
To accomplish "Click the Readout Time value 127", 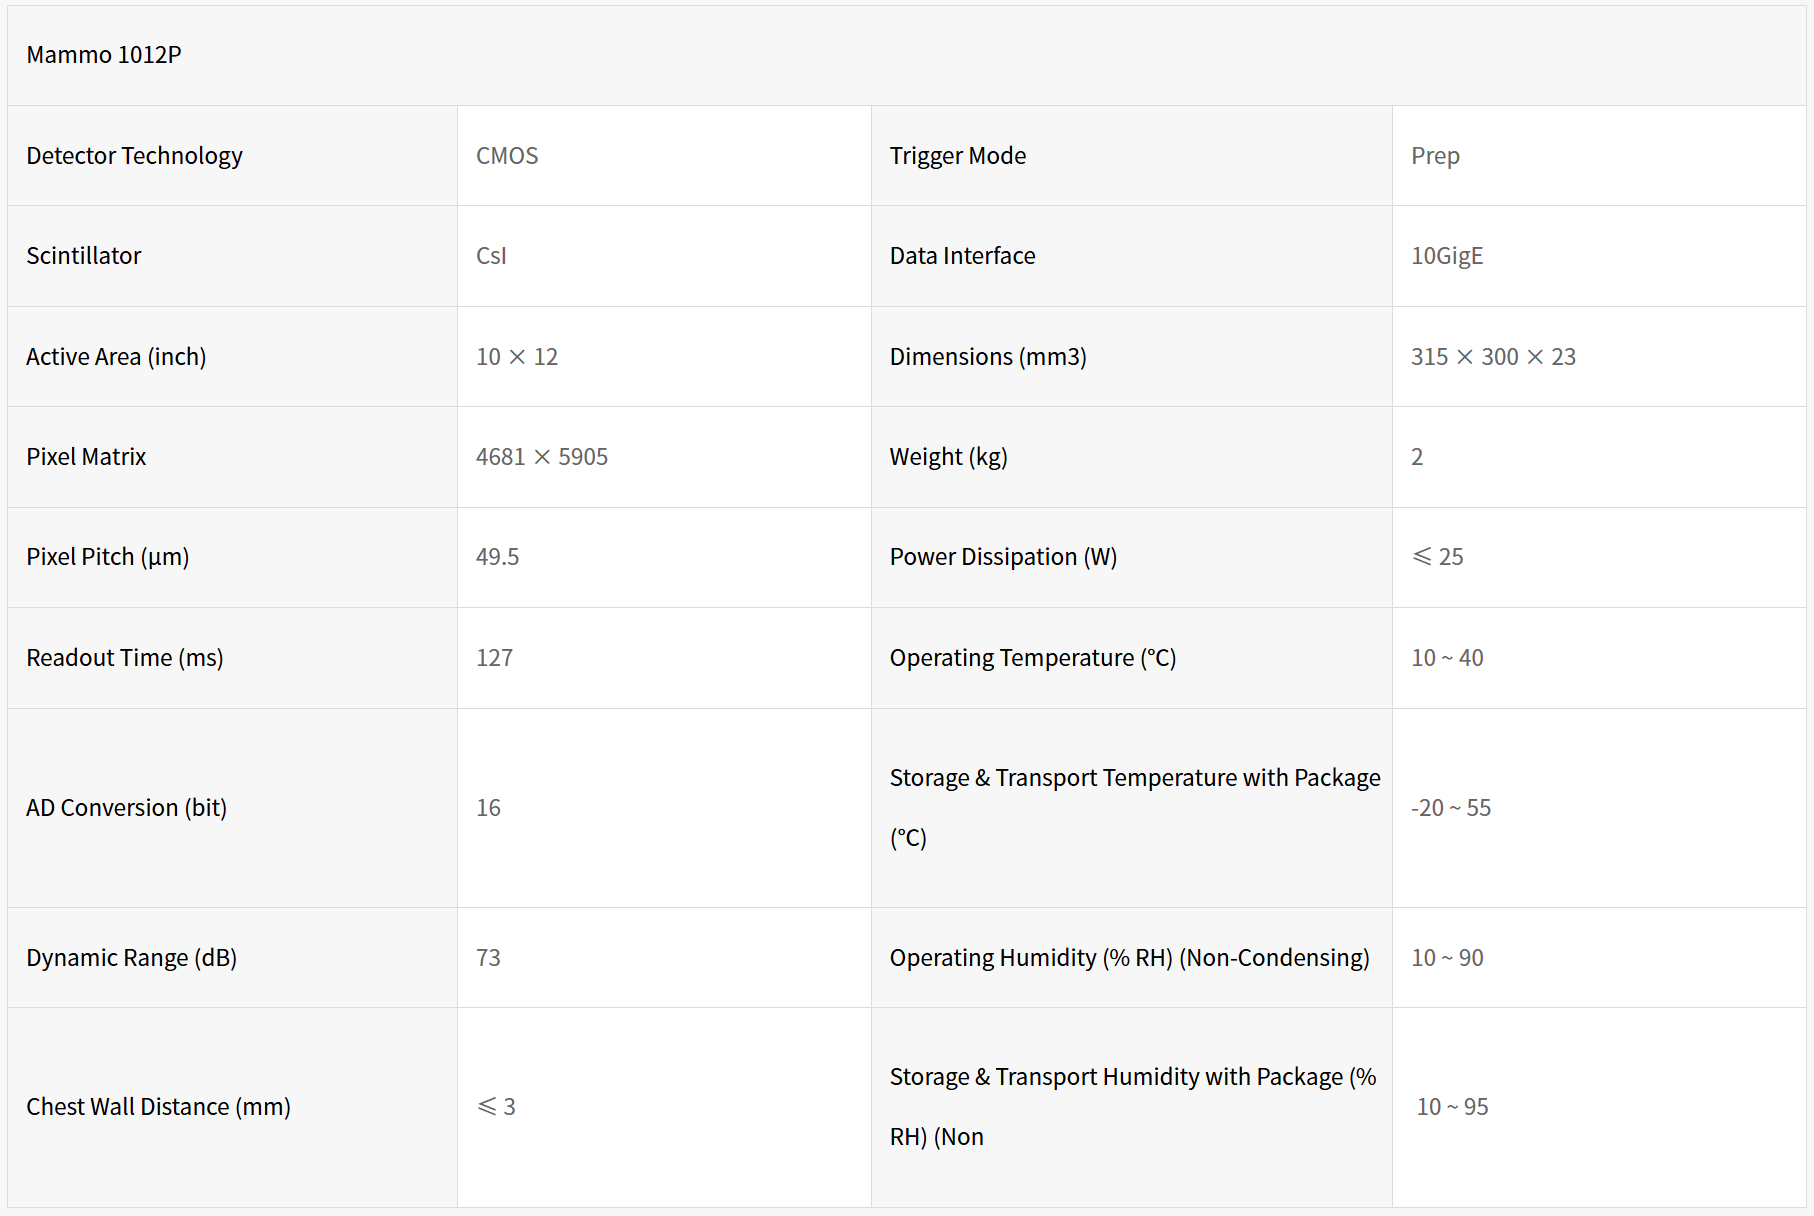I will 494,658.
